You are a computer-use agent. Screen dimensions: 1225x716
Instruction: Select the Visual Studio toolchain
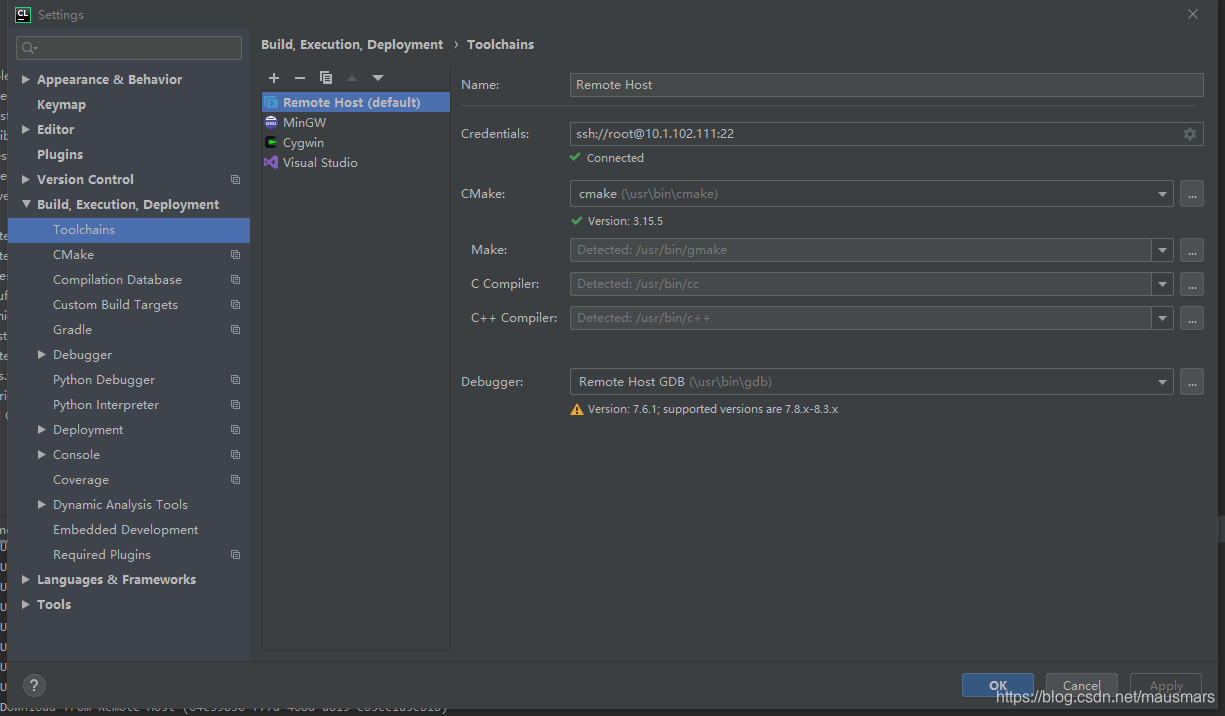coord(356,162)
